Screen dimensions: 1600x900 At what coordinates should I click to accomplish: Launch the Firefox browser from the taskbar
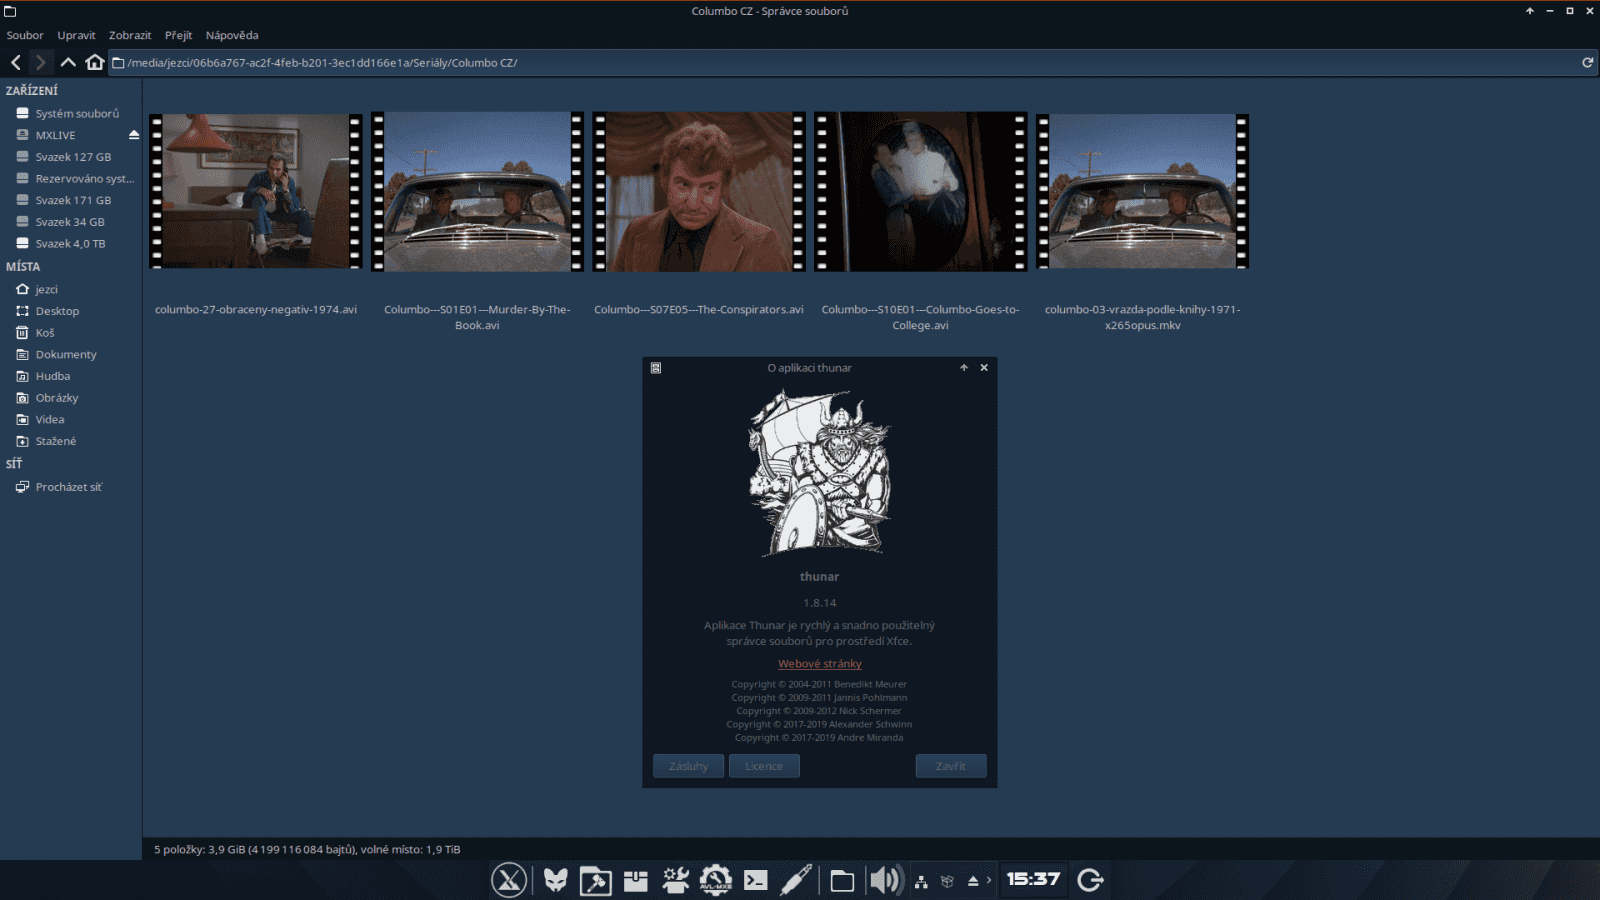click(555, 880)
